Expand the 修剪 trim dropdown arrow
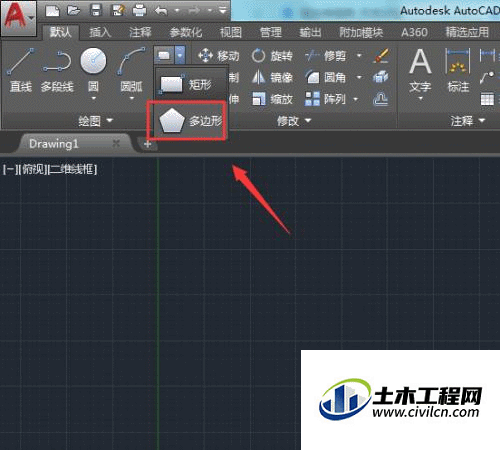The width and height of the screenshot is (500, 450). coord(359,56)
